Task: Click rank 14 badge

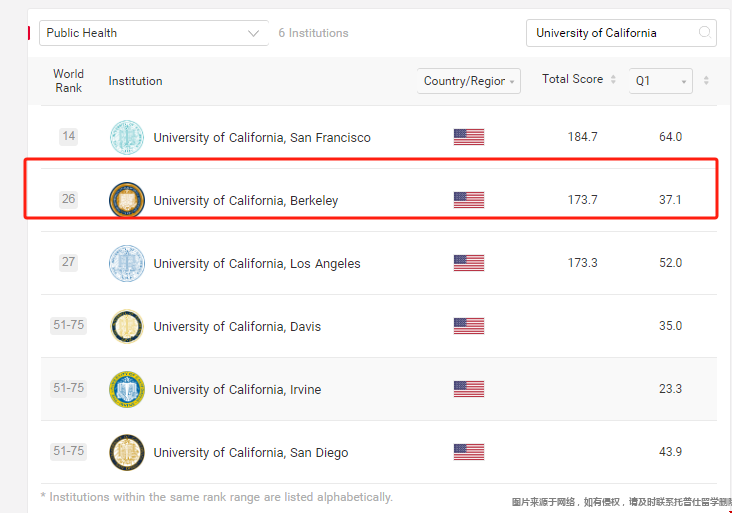Action: coord(69,136)
